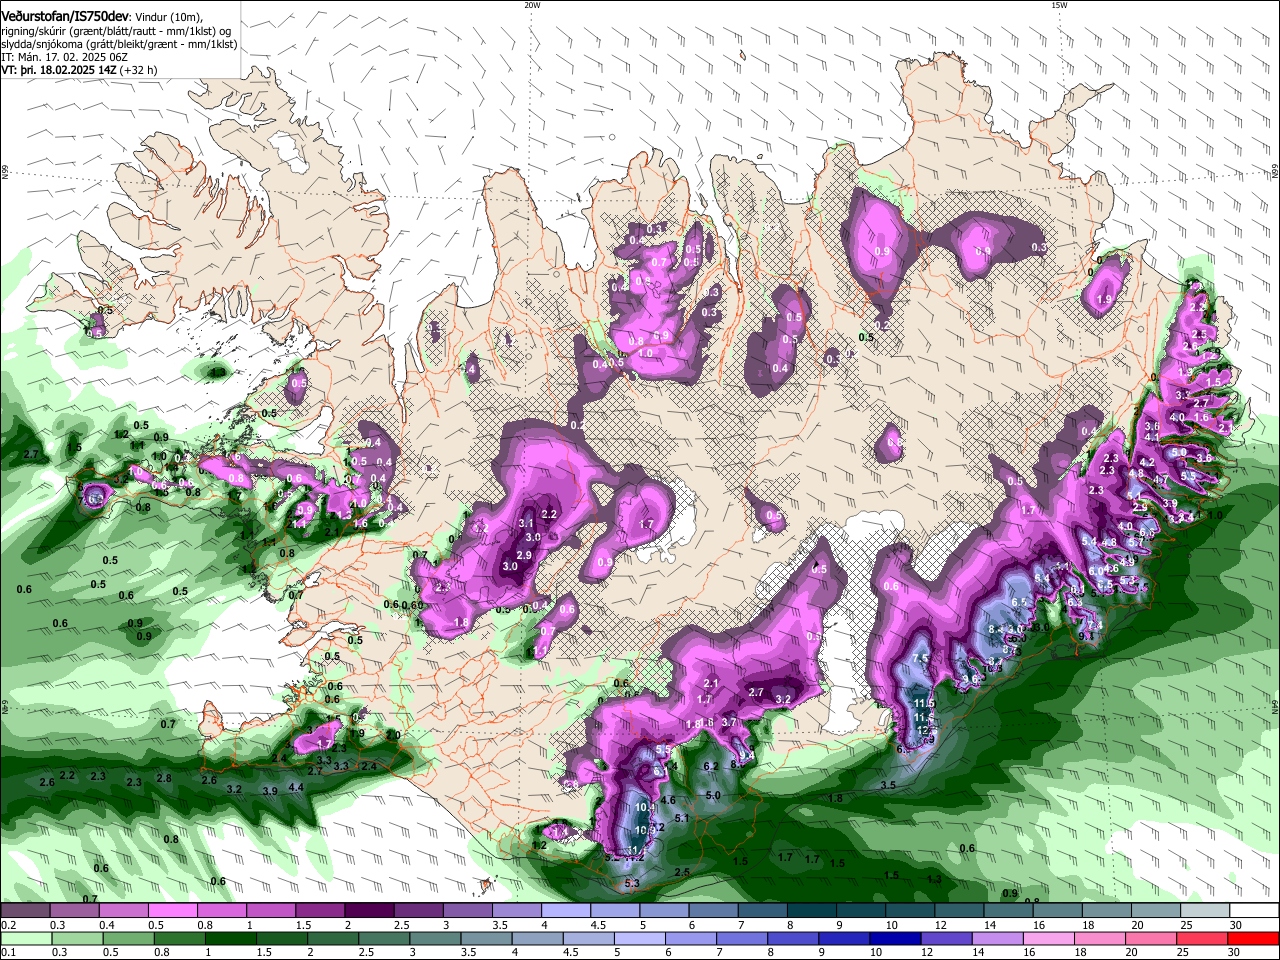Click the 7.5 precipitation value on the map
The height and width of the screenshot is (960, 1280).
[x=921, y=658]
